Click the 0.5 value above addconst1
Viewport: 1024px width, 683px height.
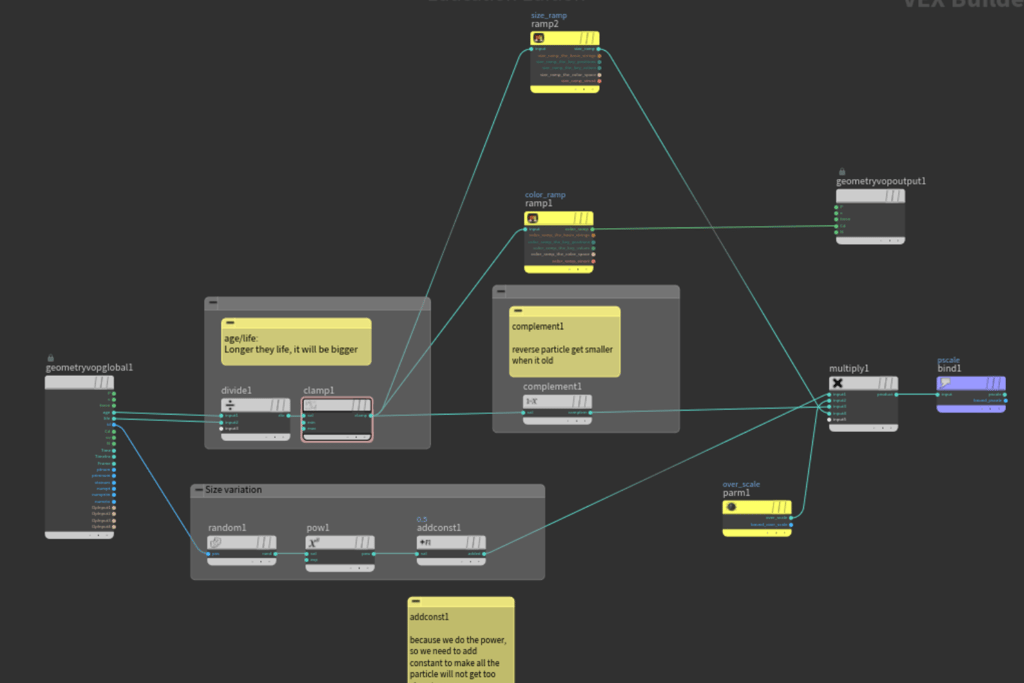tap(422, 520)
